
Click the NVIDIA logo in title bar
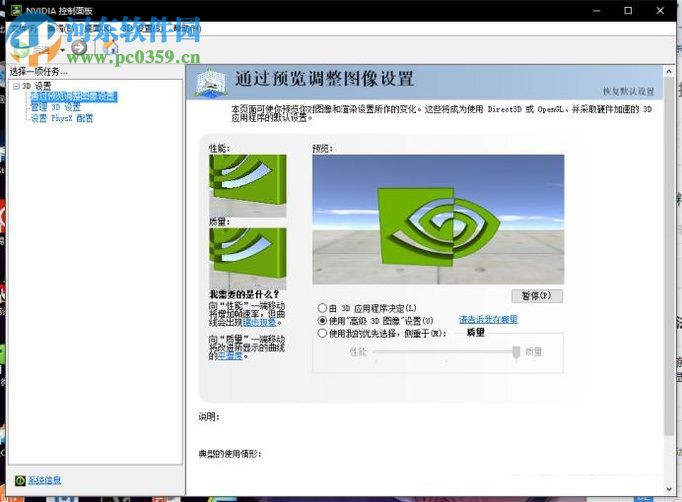(x=16, y=10)
